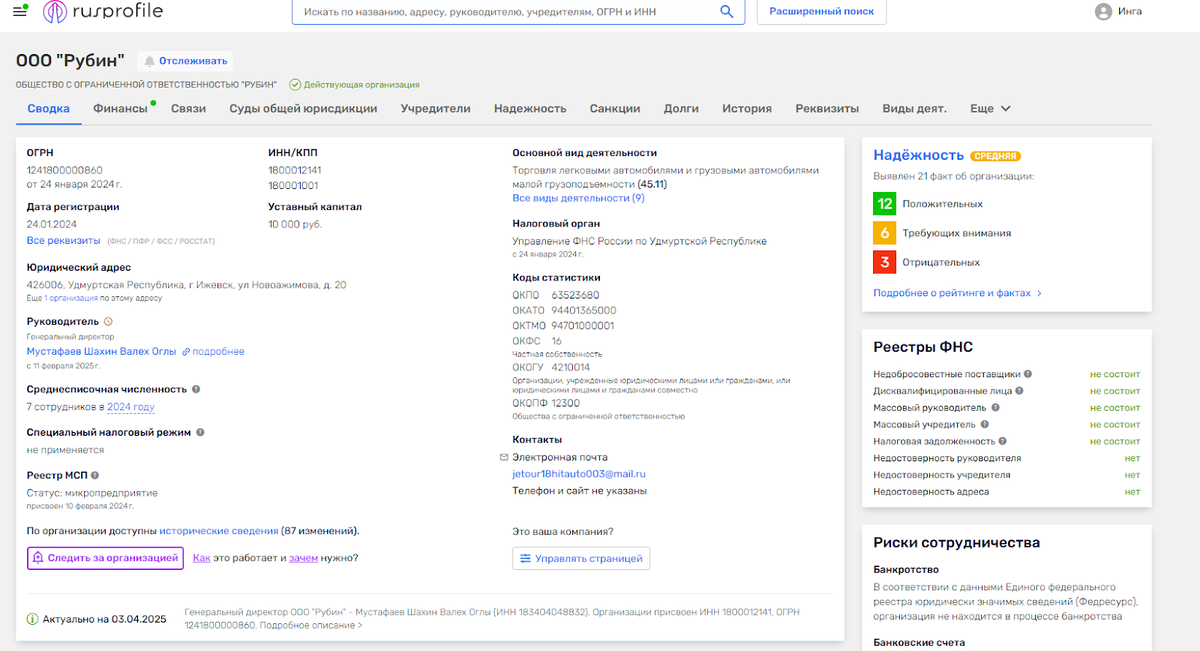Image resolution: width=1200 pixels, height=651 pixels.
Task: Open the Долги tab
Action: pos(681,108)
